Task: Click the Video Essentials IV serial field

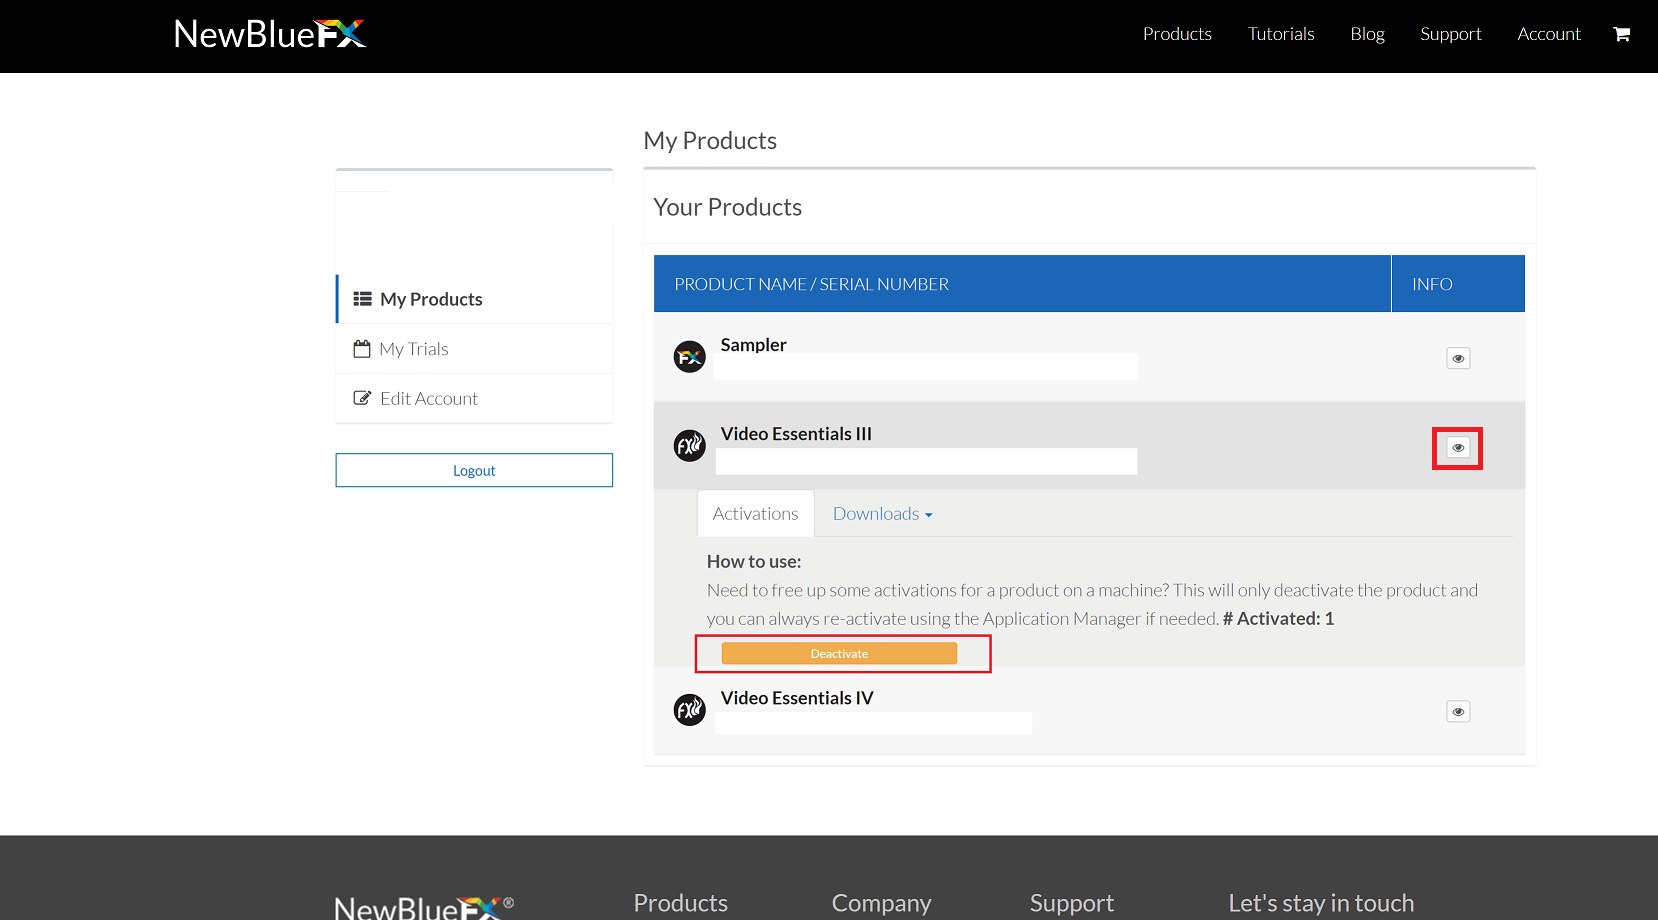Action: [874, 723]
